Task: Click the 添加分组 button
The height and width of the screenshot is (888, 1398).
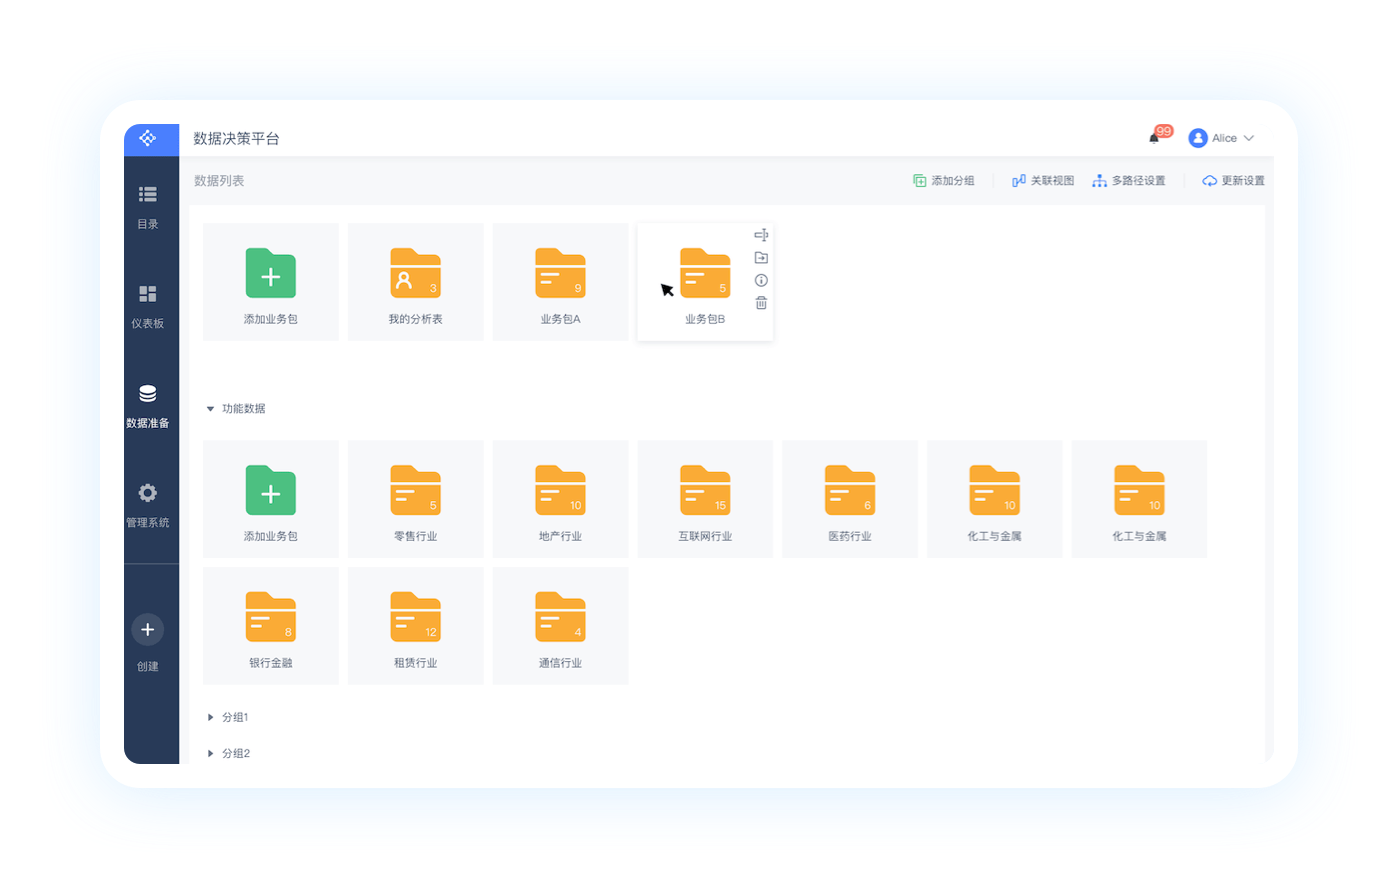Action: 943,181
